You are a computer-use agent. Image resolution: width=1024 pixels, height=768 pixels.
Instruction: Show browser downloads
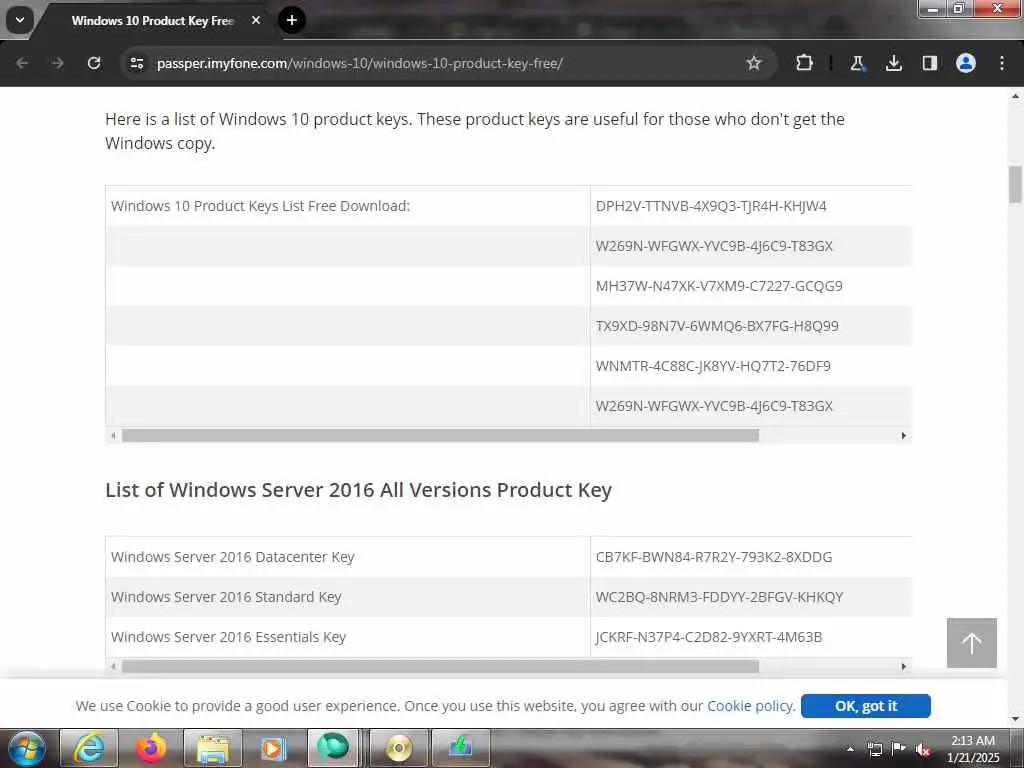pos(893,63)
